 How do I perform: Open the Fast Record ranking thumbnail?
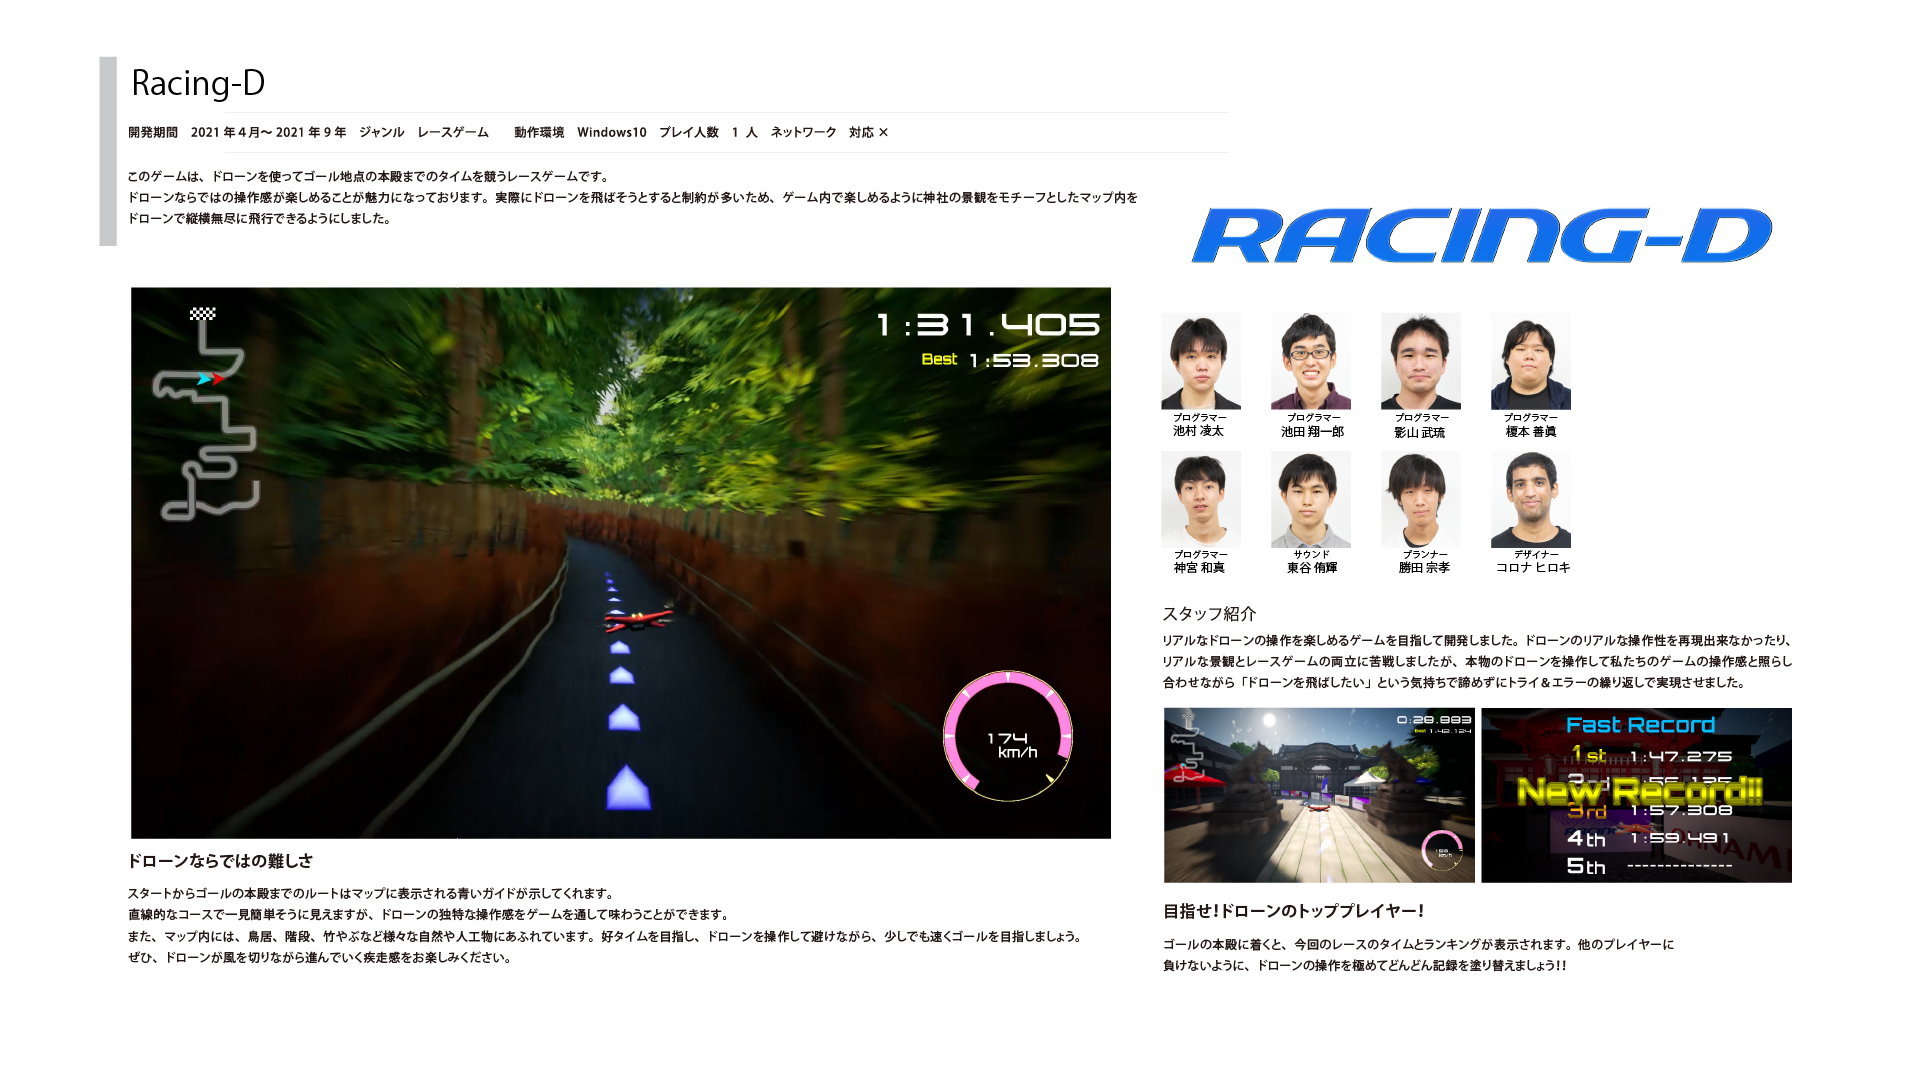click(x=1636, y=795)
